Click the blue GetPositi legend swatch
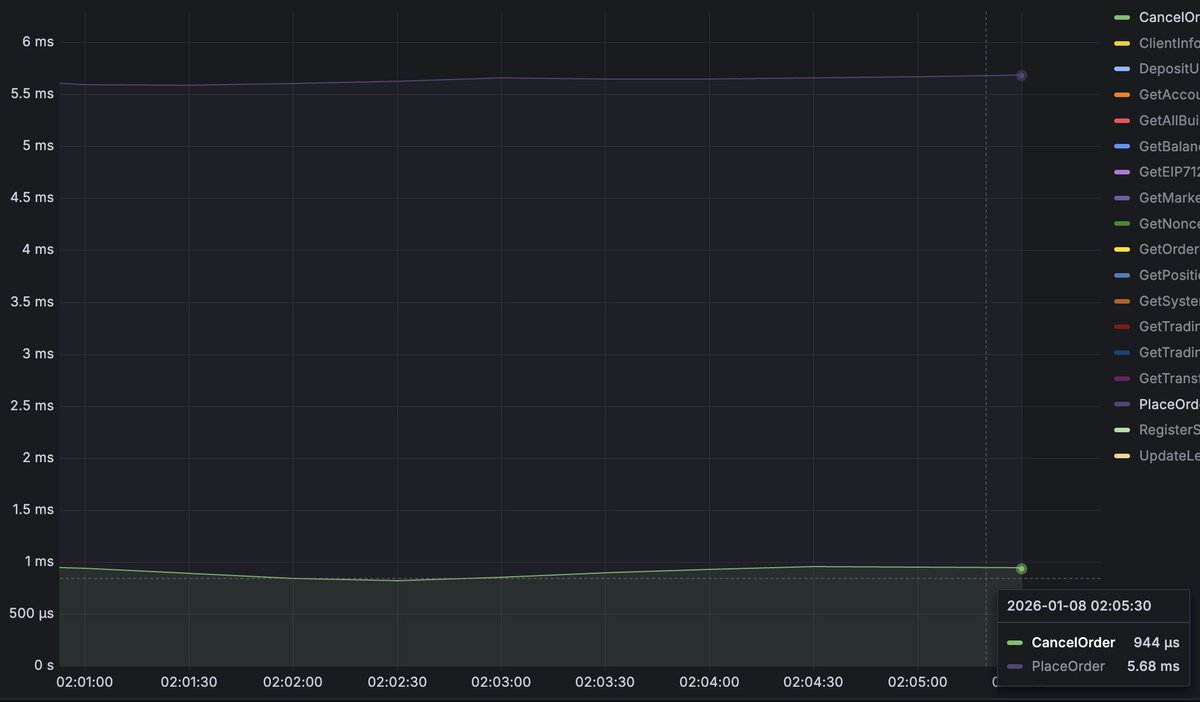Screen dimensions: 1200x702 tap(1122, 275)
